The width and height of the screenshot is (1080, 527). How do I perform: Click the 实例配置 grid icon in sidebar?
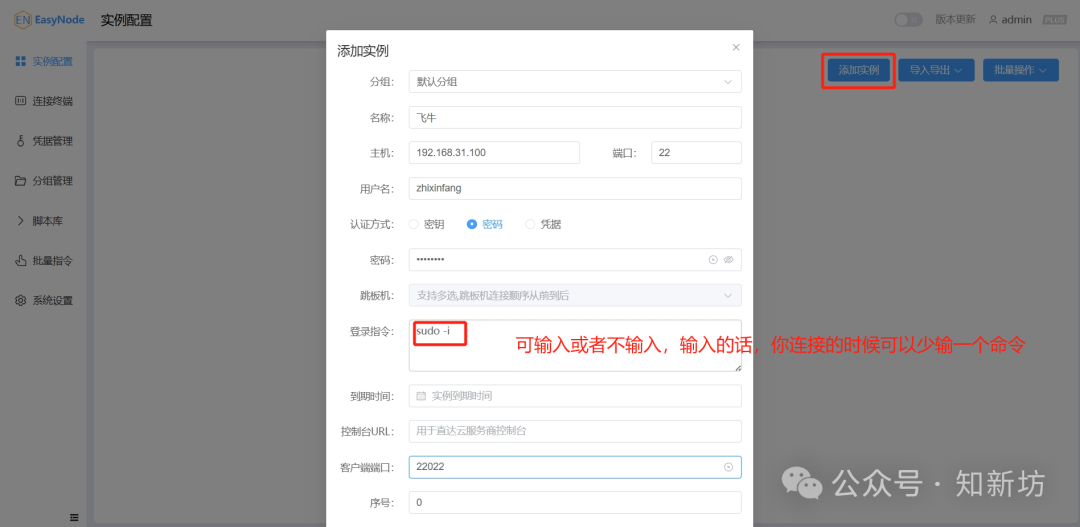click(x=21, y=61)
